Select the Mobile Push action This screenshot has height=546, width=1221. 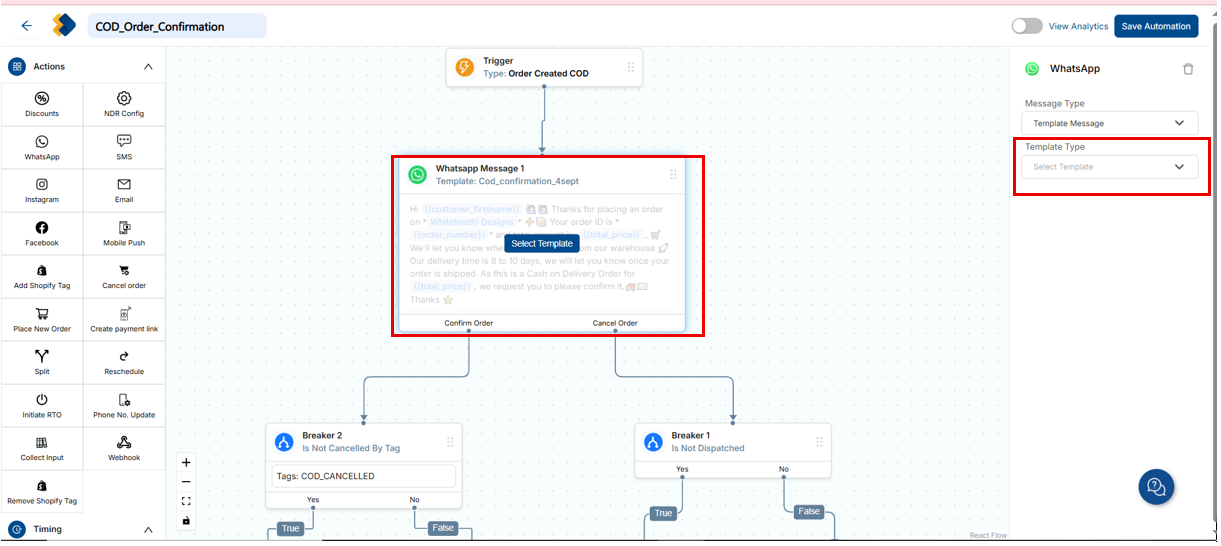[x=124, y=234]
